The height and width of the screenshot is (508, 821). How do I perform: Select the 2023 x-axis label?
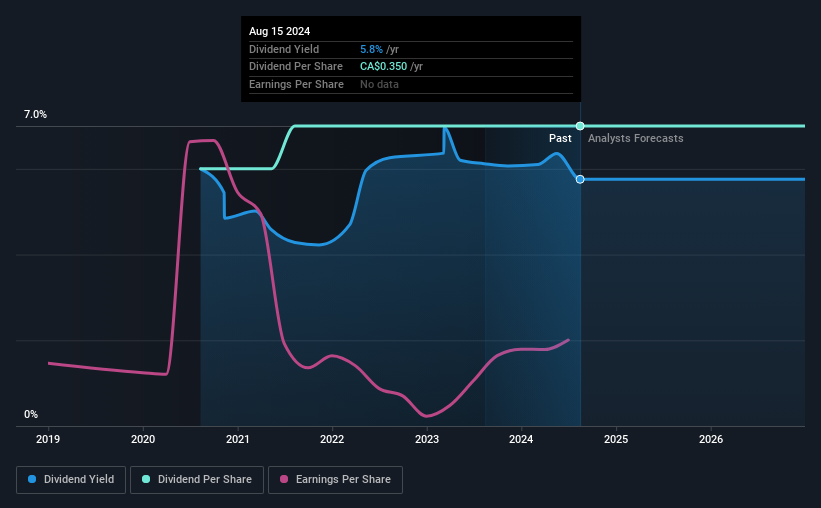coord(427,439)
